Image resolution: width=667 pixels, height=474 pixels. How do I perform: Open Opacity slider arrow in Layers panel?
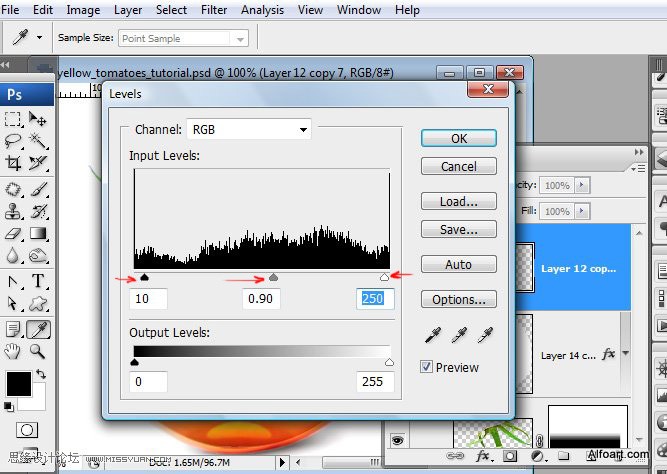click(x=582, y=186)
